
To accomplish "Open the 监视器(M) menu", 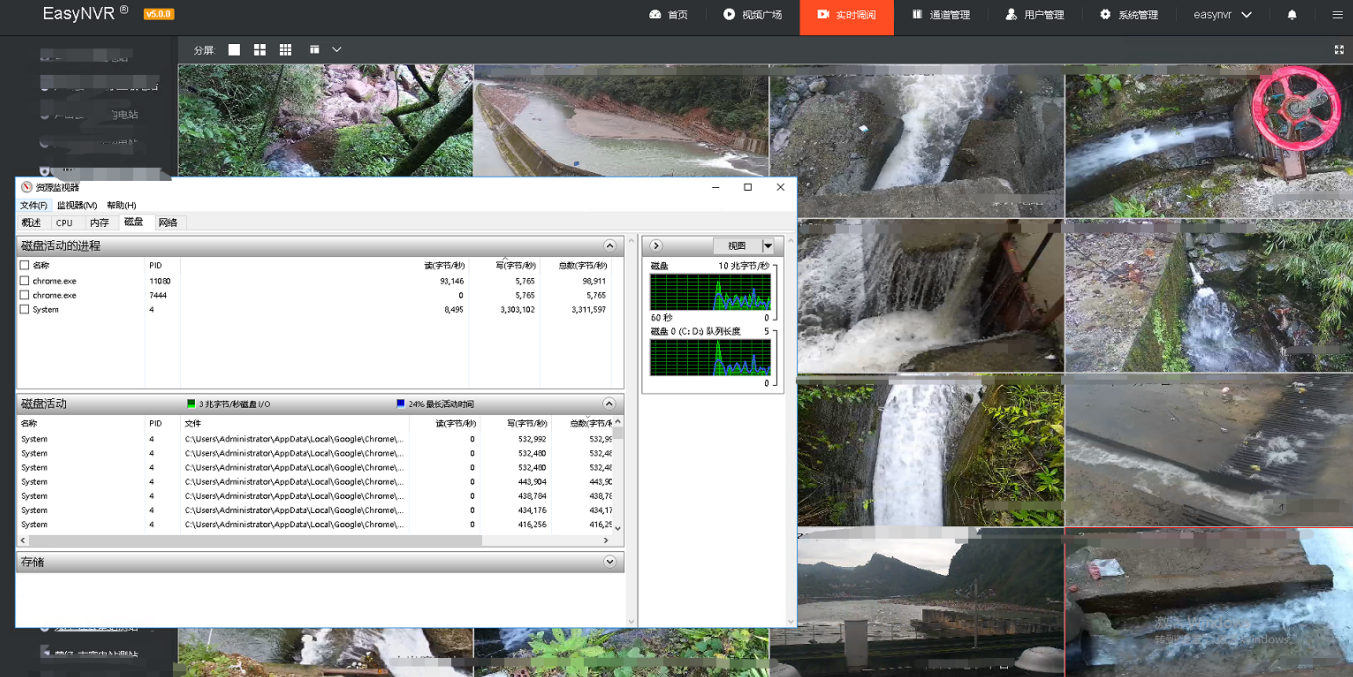I will click(77, 205).
